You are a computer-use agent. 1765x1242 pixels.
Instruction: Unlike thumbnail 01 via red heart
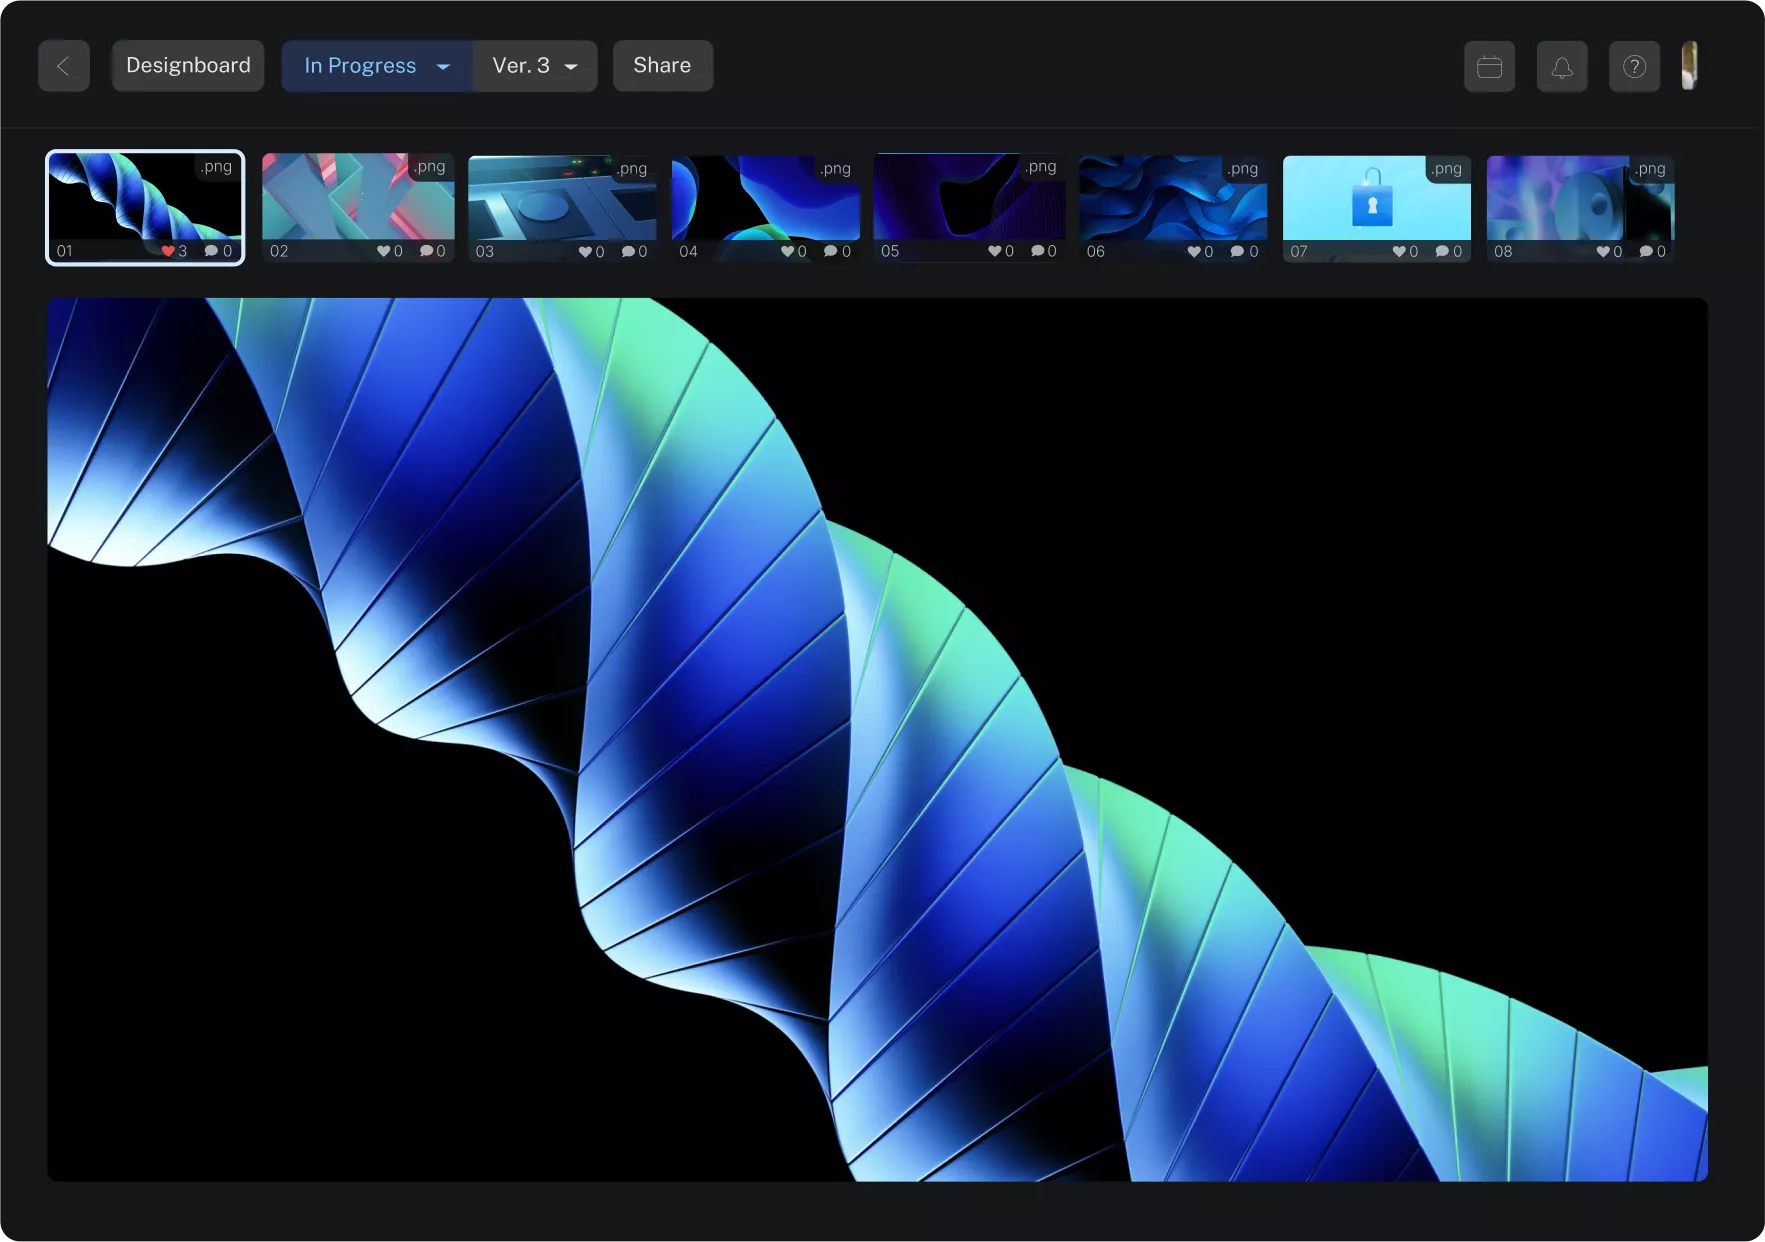click(168, 251)
